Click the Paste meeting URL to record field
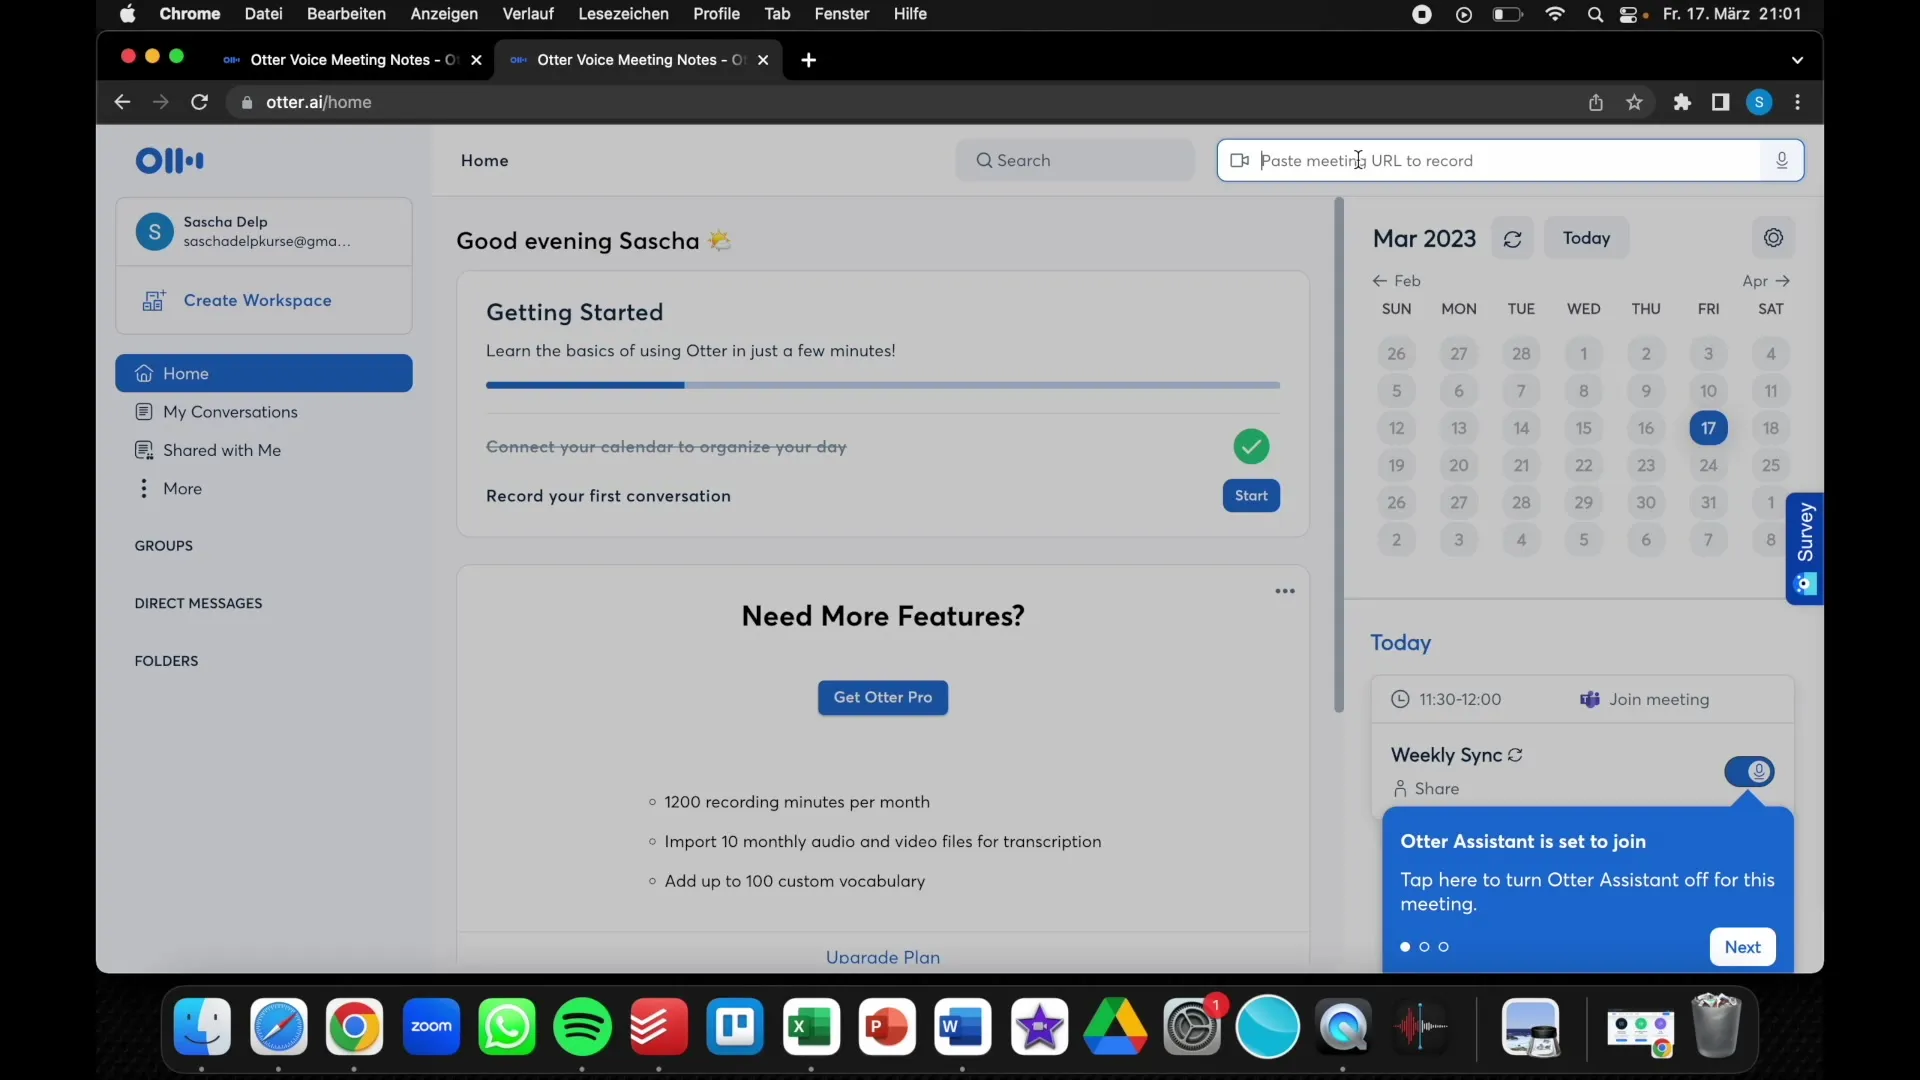1920x1080 pixels. coord(1510,160)
